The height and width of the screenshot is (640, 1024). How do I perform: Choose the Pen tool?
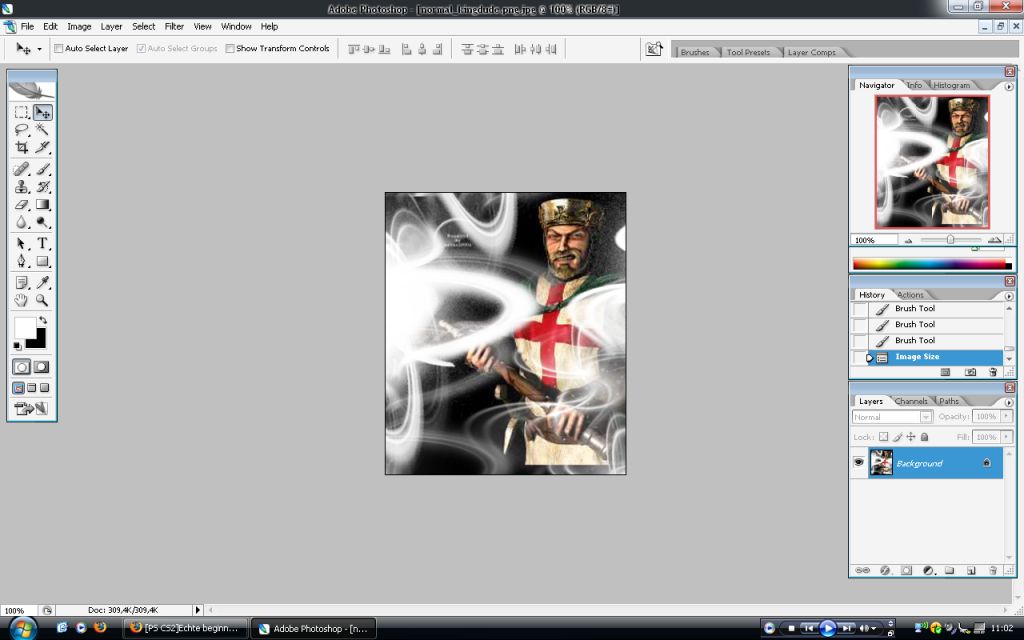(22, 261)
